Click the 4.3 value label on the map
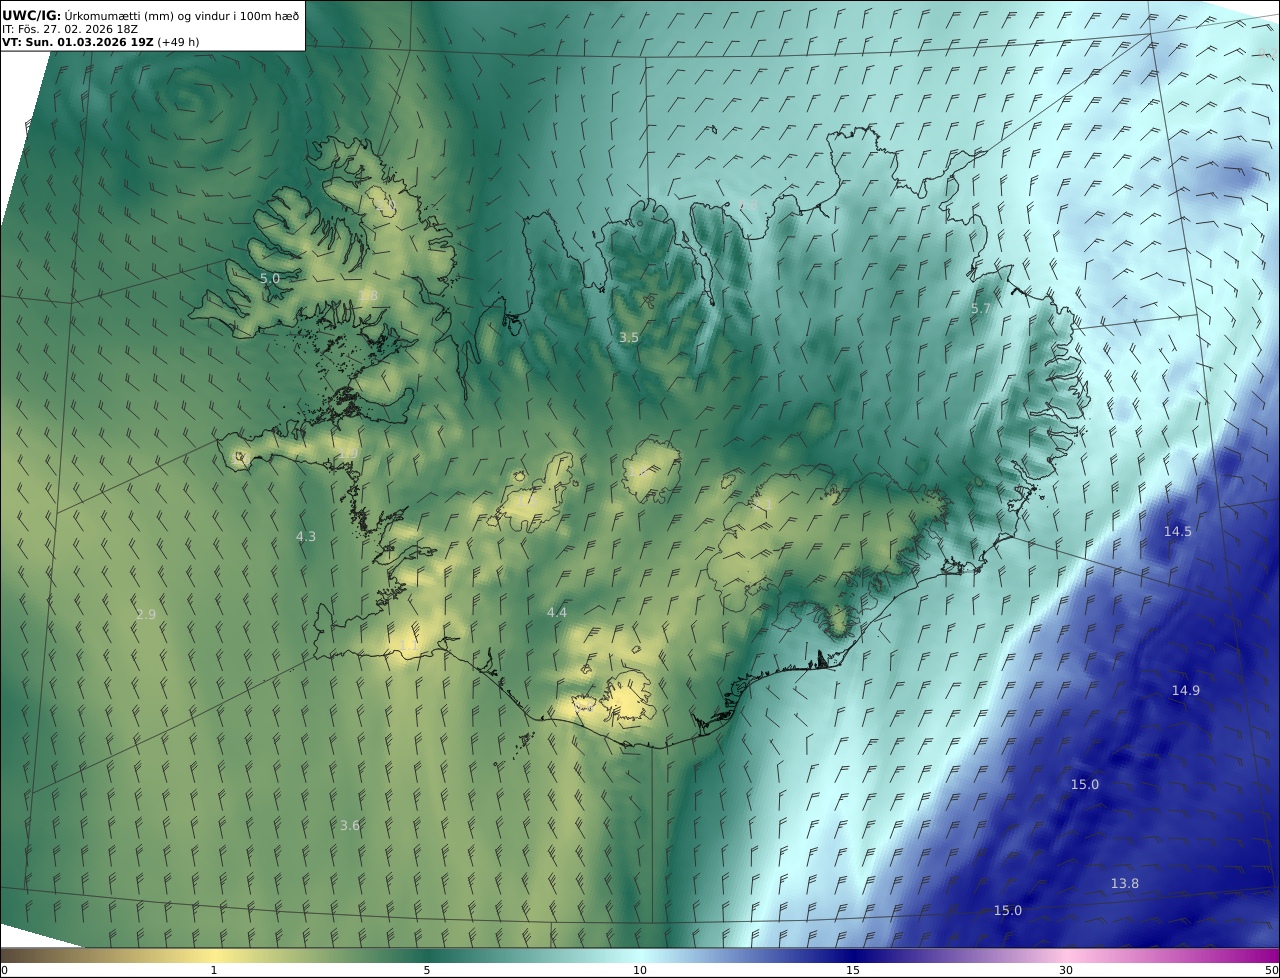This screenshot has height=978, width=1280. click(306, 537)
